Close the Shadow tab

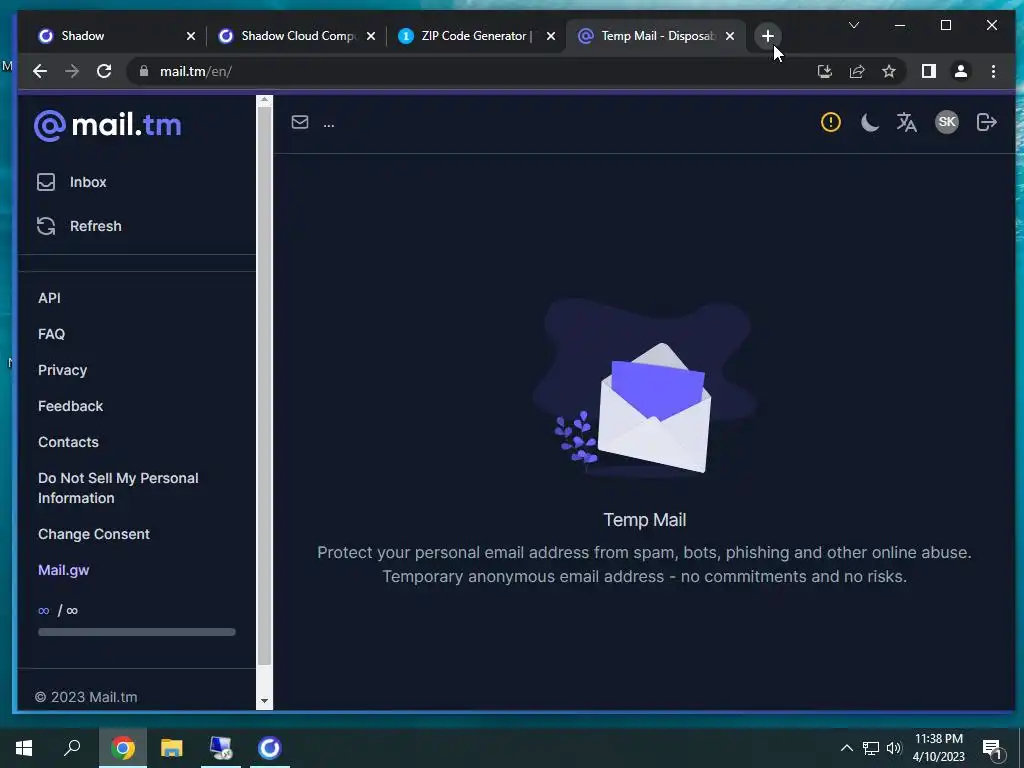pos(191,36)
